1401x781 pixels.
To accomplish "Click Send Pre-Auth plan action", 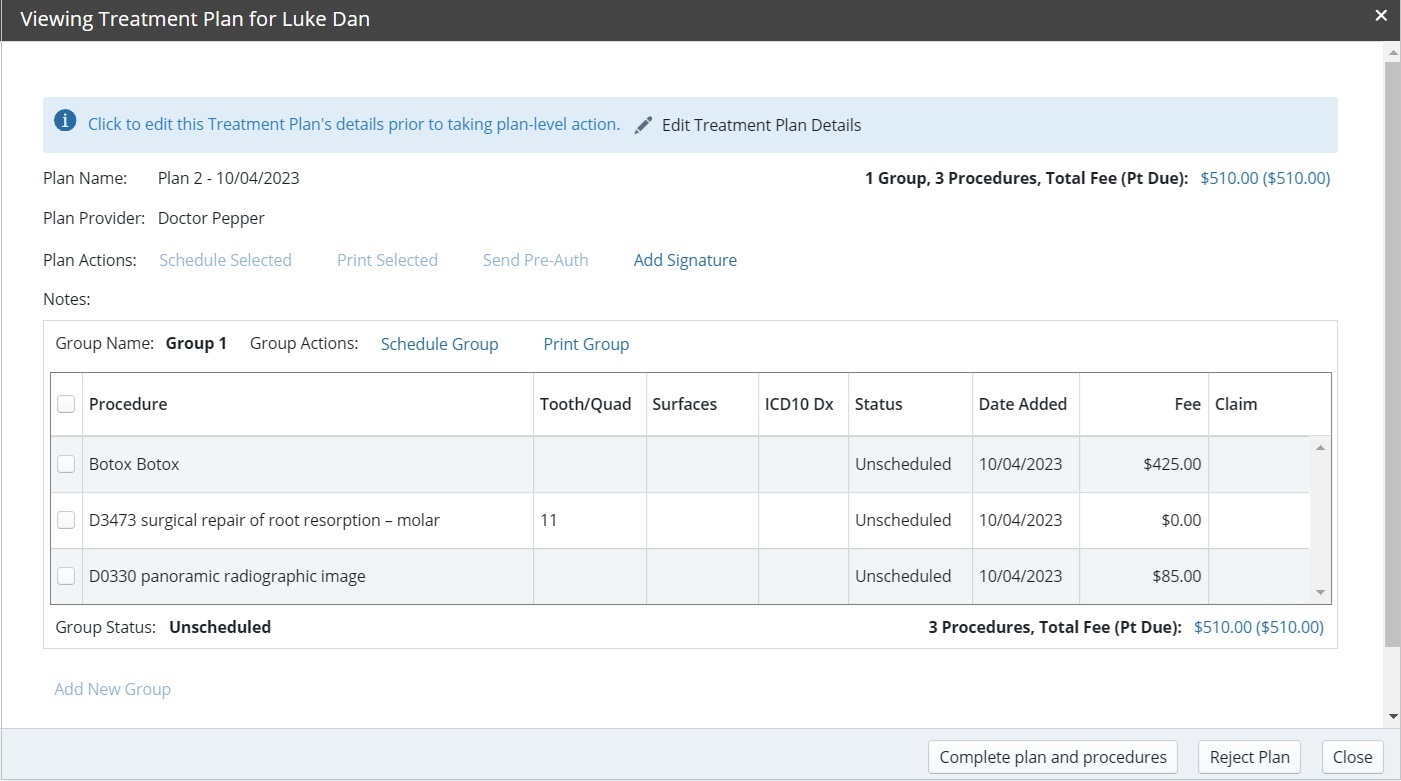I will click(x=535, y=260).
